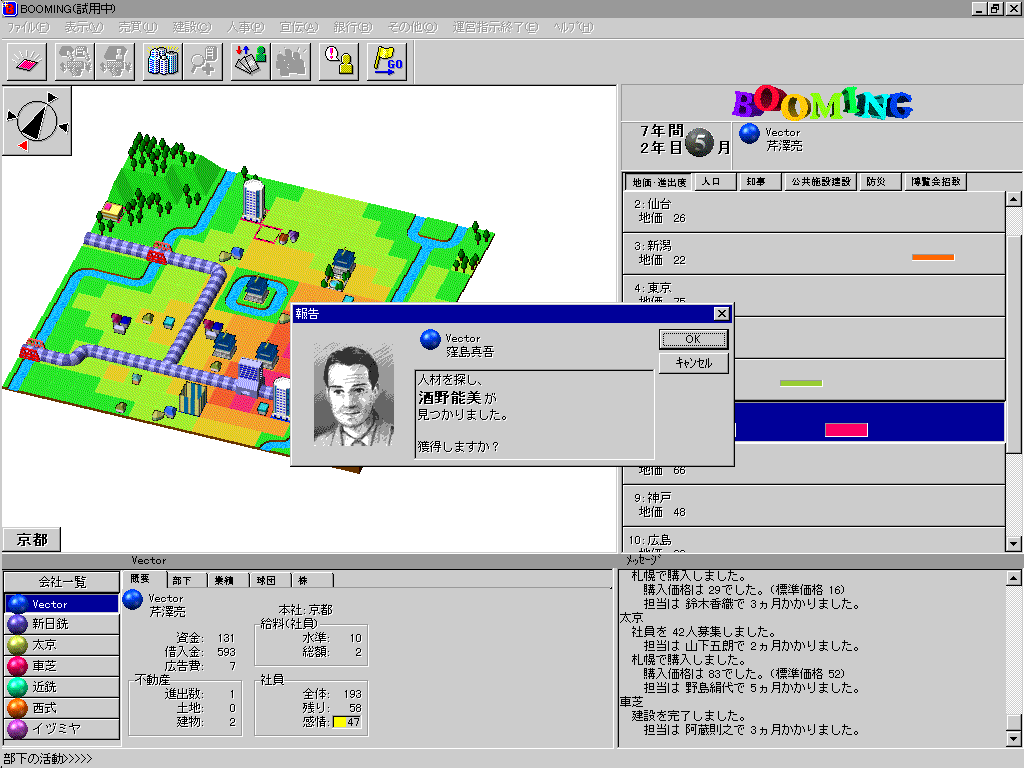
Task: Select 近銑 in company list
Action: click(62, 687)
